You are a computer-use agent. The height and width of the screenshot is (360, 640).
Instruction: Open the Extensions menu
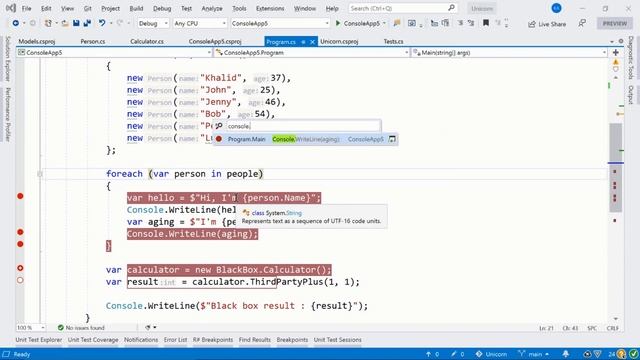coord(270,8)
